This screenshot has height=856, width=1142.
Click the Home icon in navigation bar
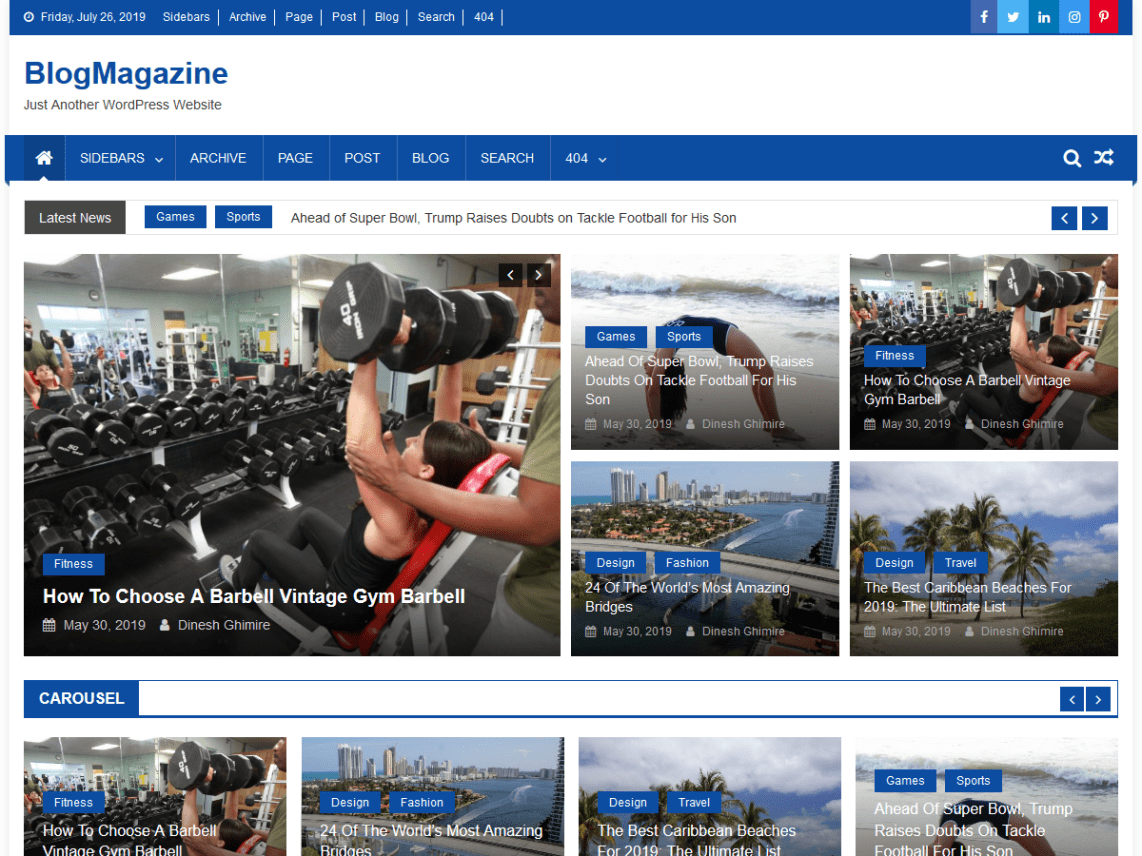(x=43, y=157)
